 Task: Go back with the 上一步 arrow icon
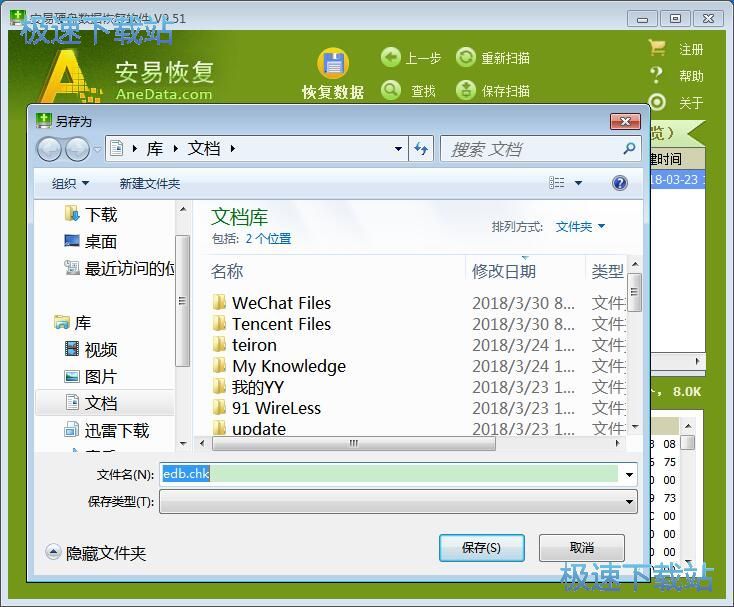point(390,58)
